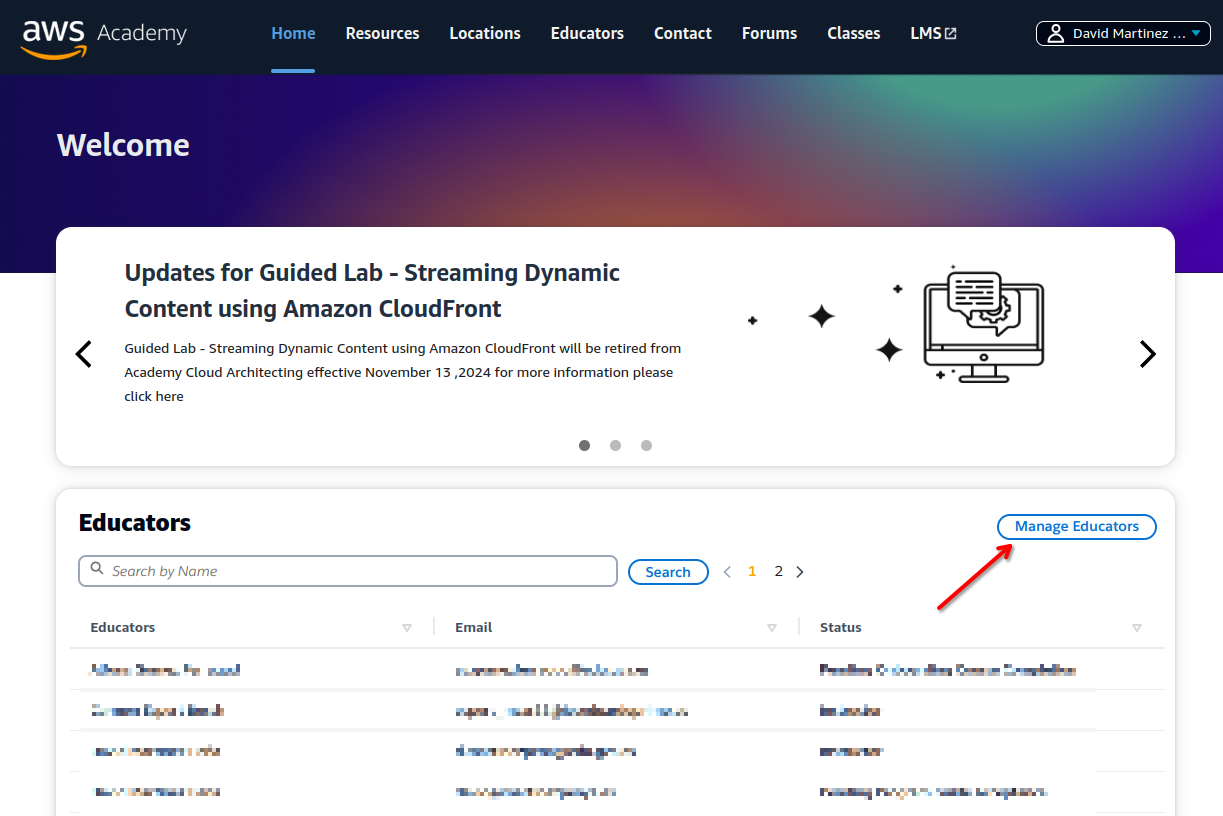Image resolution: width=1223 pixels, height=816 pixels.
Task: Open the Educators column filter arrow
Action: pos(407,628)
